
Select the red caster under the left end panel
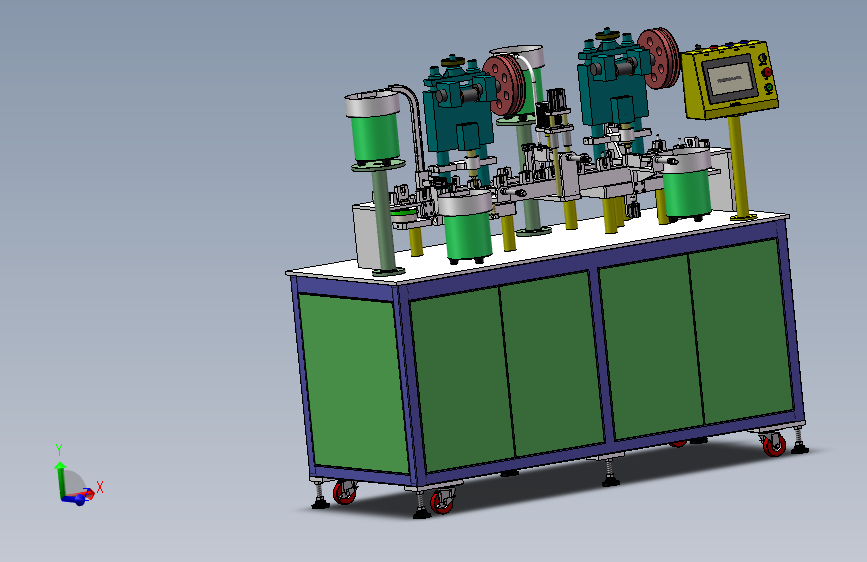344,492
